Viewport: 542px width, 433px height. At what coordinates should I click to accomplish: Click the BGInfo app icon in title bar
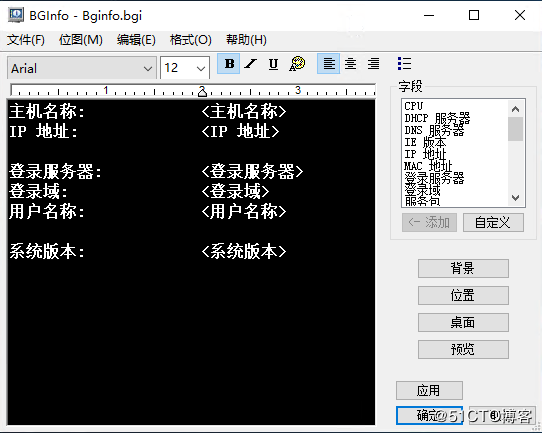16,15
